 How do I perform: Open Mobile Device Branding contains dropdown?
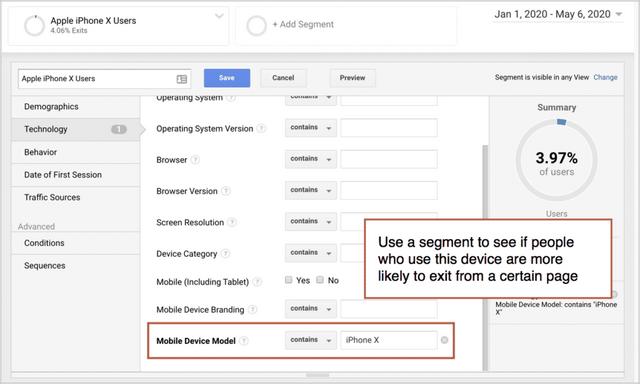311,309
